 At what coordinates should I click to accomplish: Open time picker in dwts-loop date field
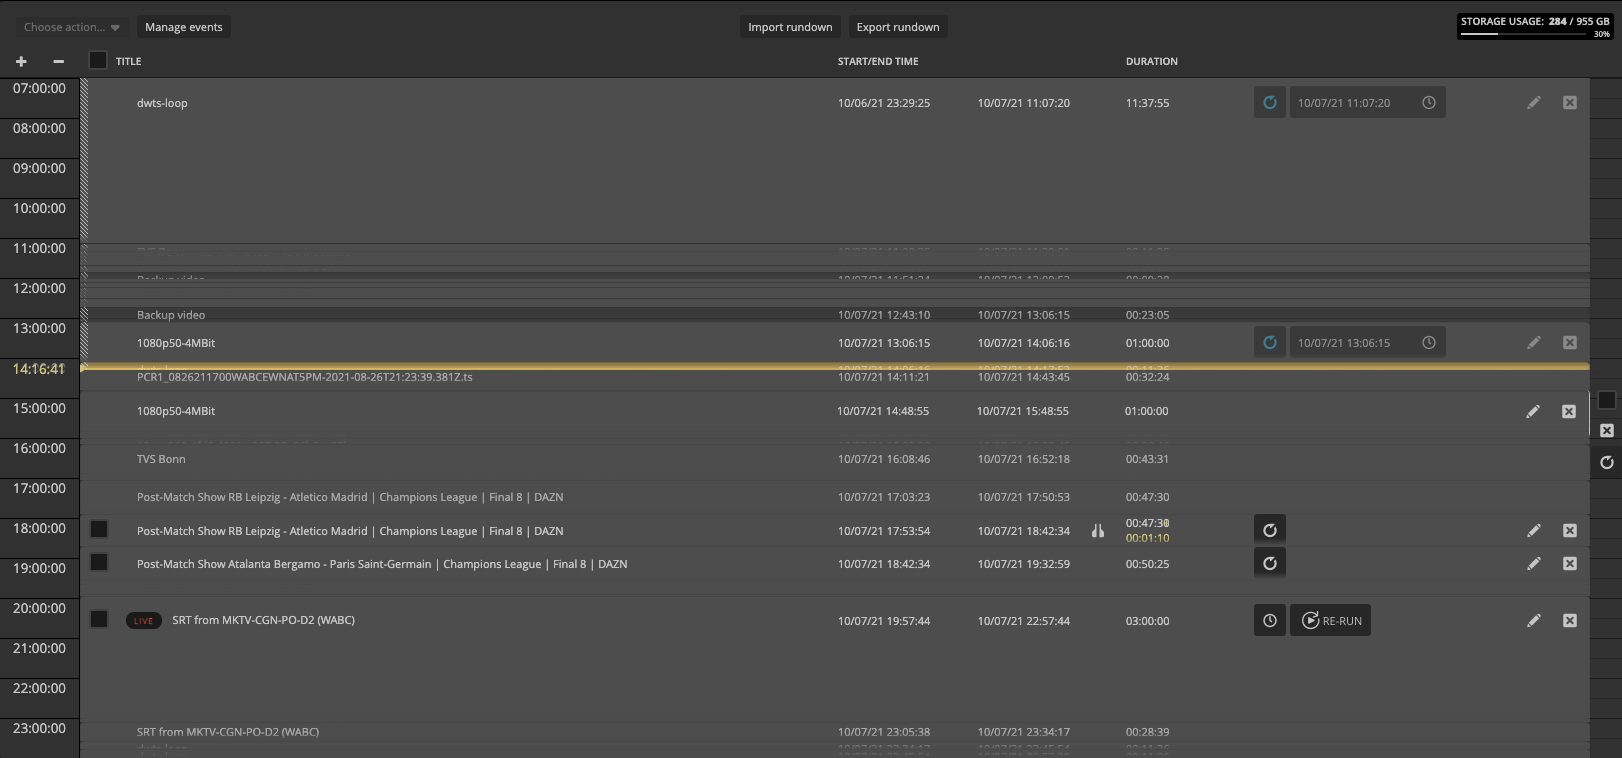(x=1429, y=102)
